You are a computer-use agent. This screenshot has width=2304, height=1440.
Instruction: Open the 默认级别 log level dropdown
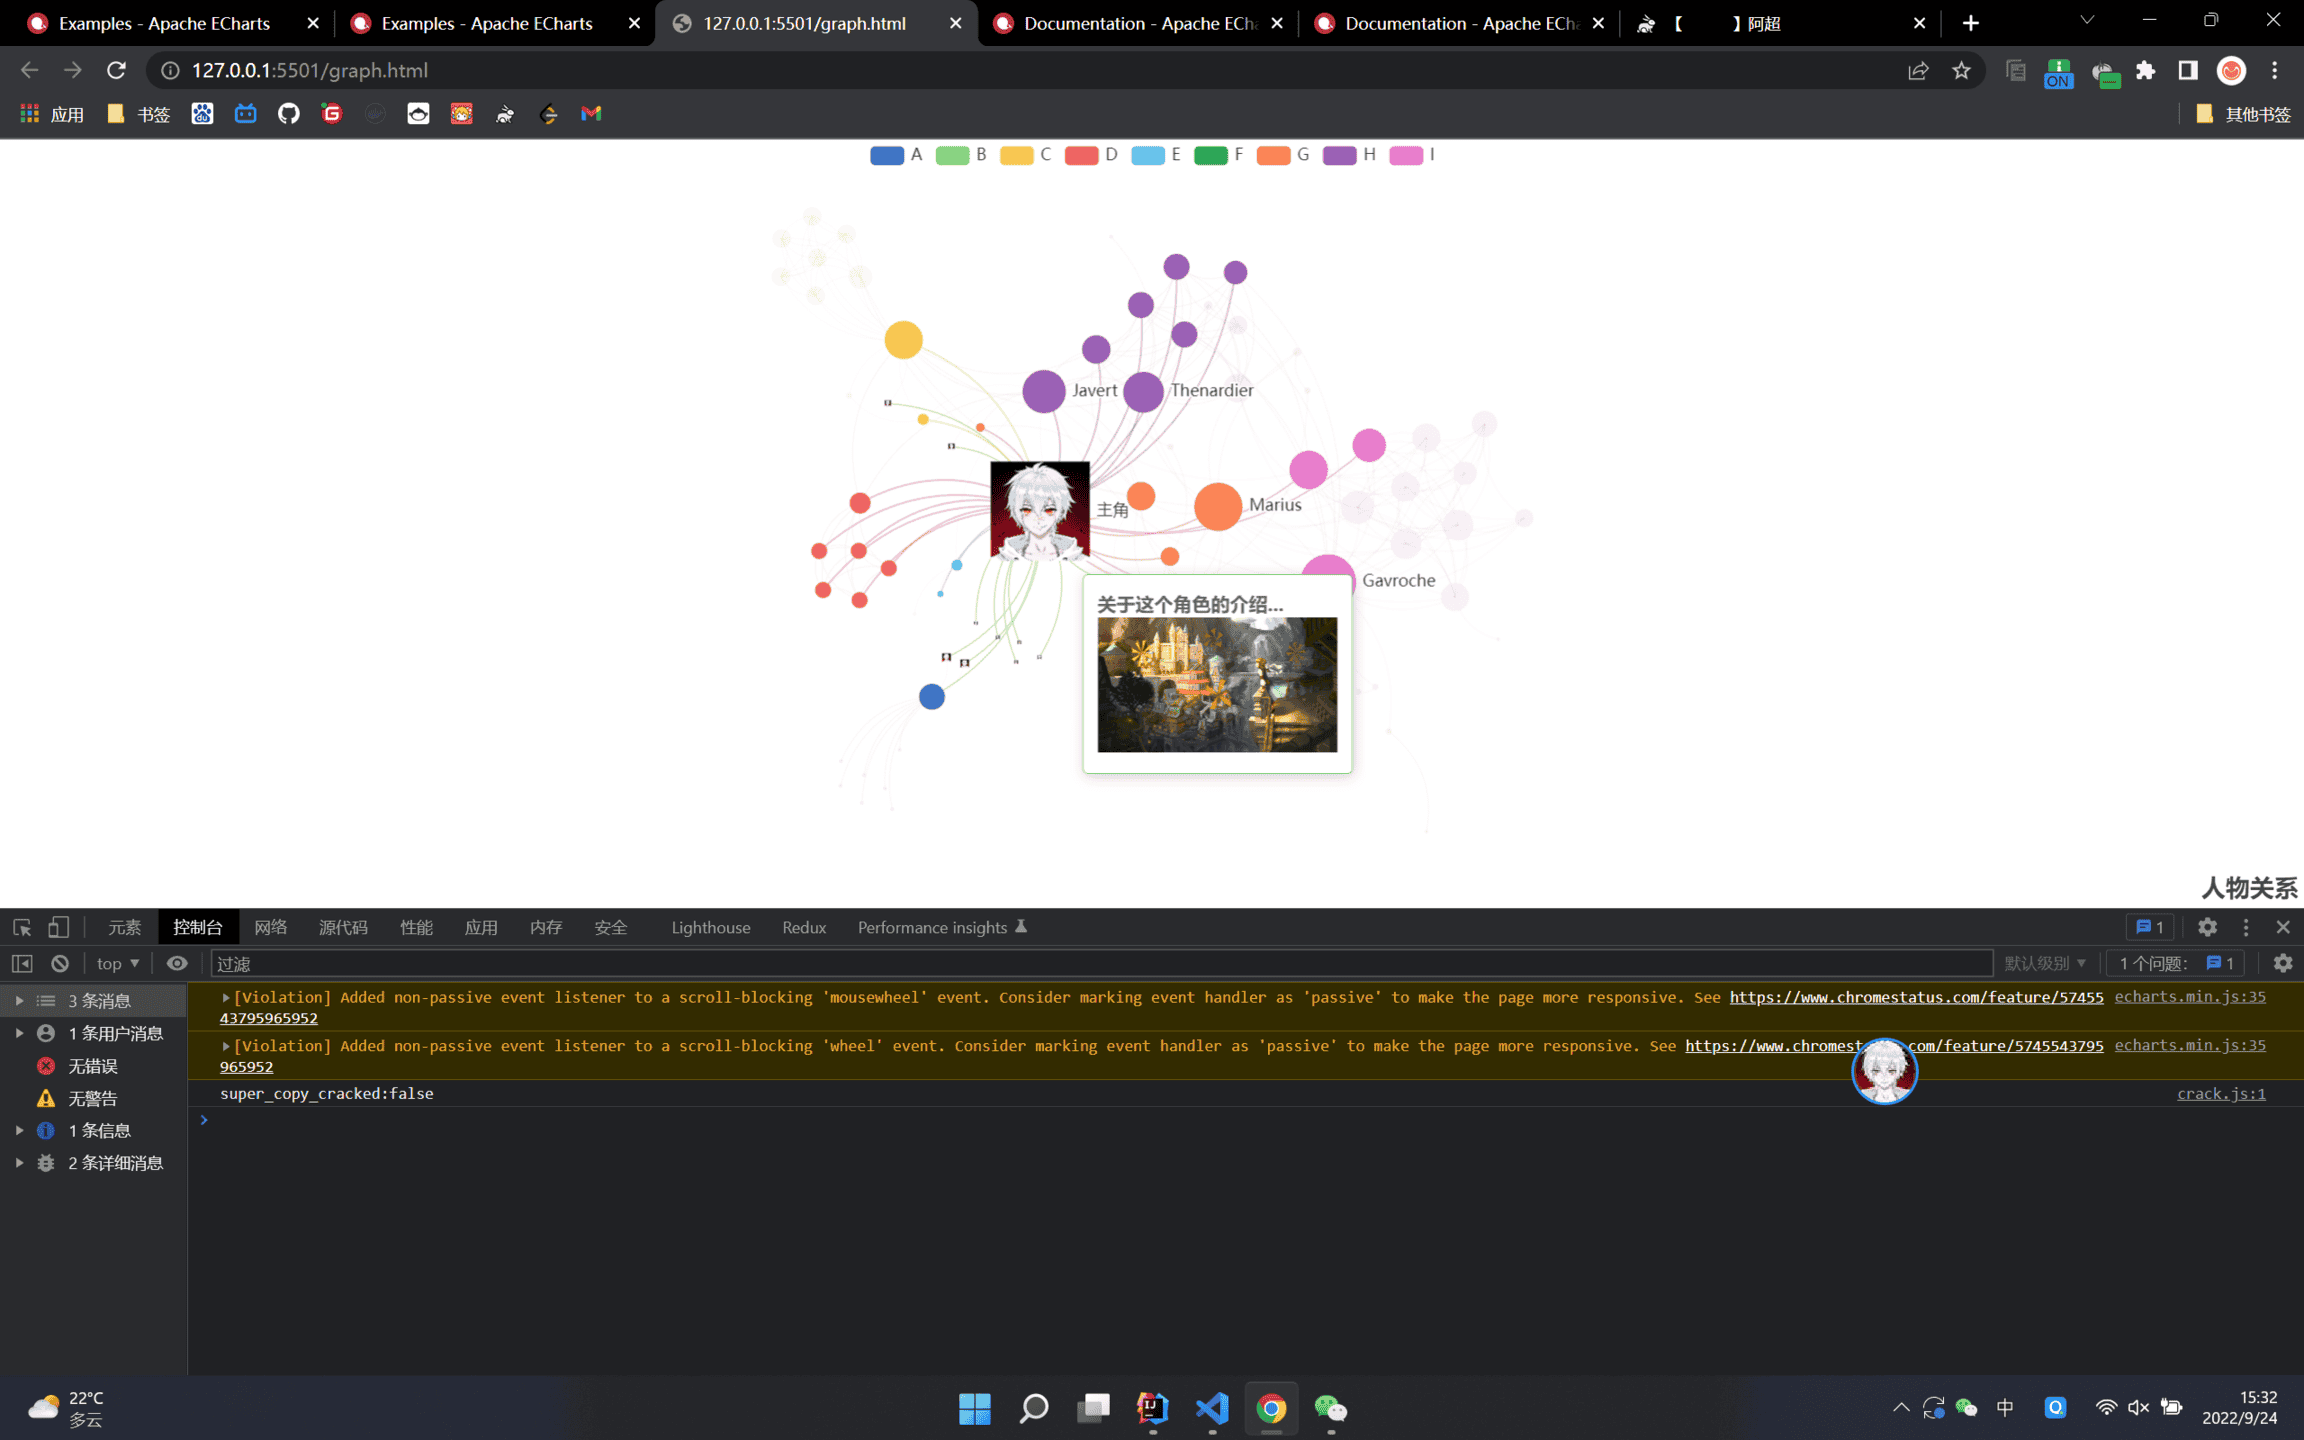2045,963
